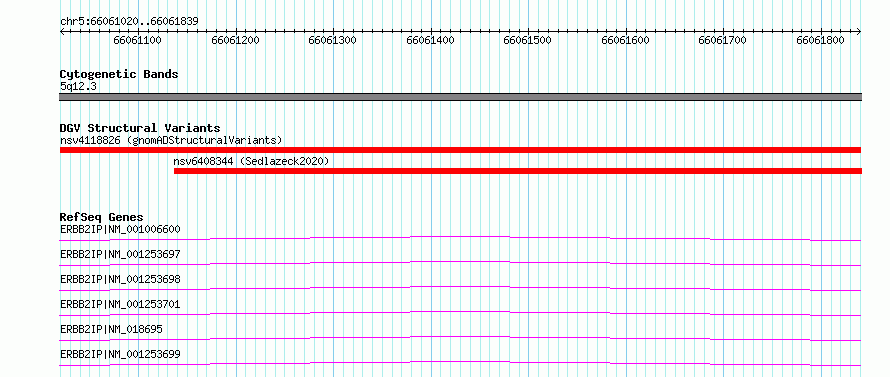The height and width of the screenshot is (377, 890).
Task: Click the red nsv6408344 variant bar
Action: point(518,171)
